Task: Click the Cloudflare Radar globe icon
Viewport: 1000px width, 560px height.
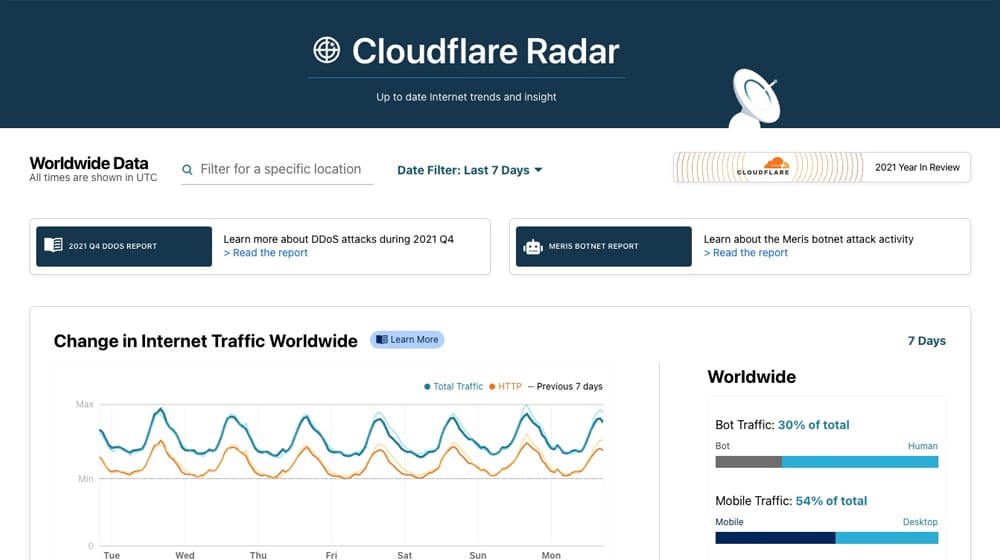Action: pyautogui.click(x=327, y=50)
